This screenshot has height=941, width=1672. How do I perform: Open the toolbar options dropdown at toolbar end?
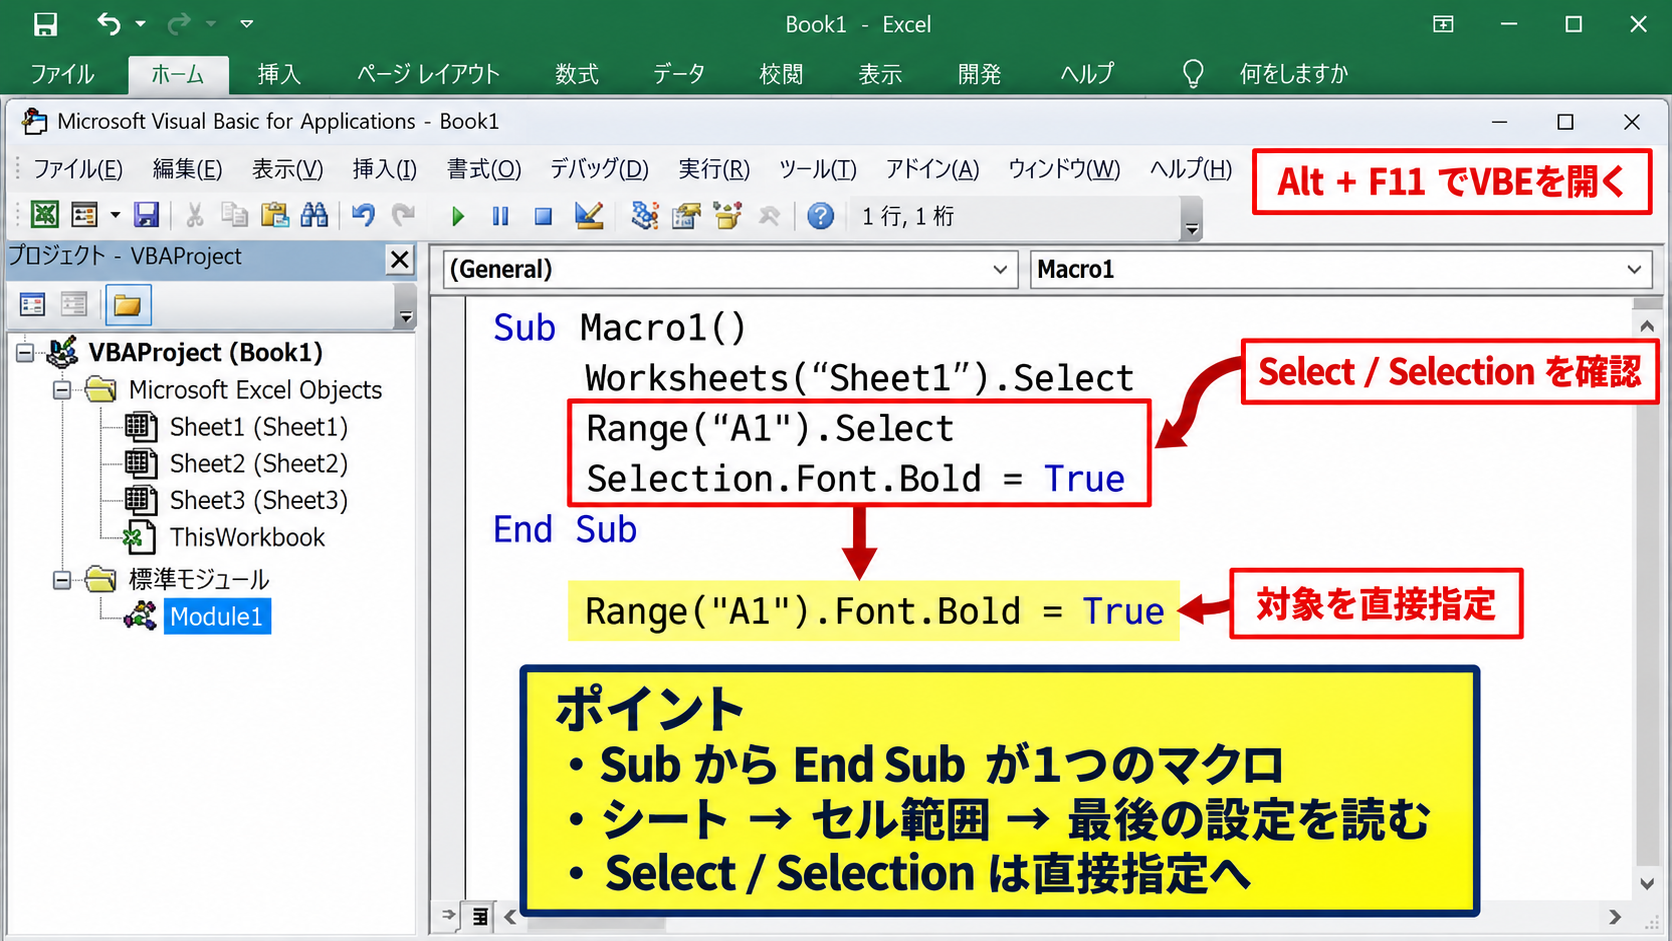point(1191,220)
